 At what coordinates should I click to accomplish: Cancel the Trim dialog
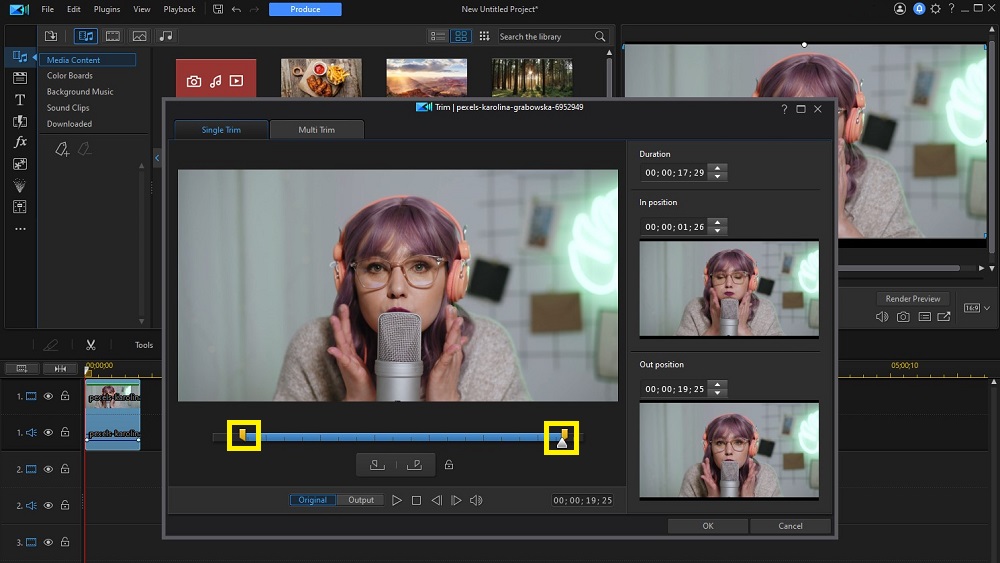click(790, 526)
